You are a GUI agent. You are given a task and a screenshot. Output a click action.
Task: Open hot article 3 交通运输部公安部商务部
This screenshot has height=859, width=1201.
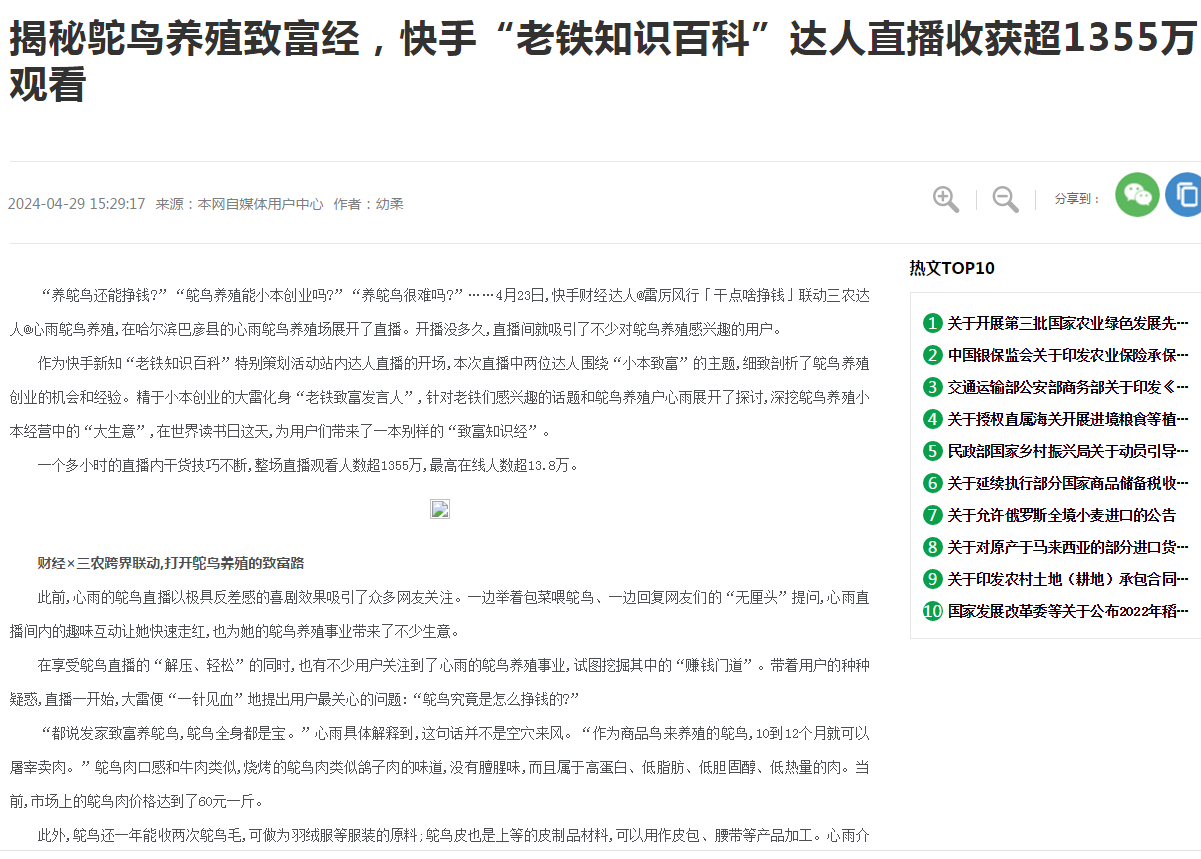coord(1068,387)
